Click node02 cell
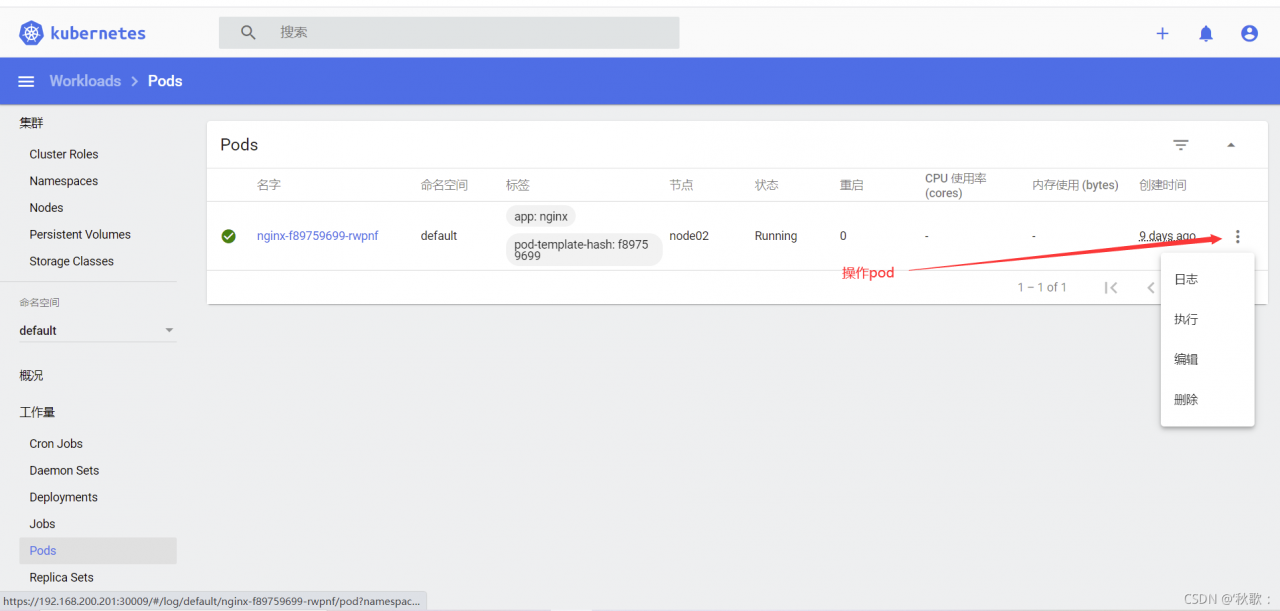1280x611 pixels. coord(689,236)
